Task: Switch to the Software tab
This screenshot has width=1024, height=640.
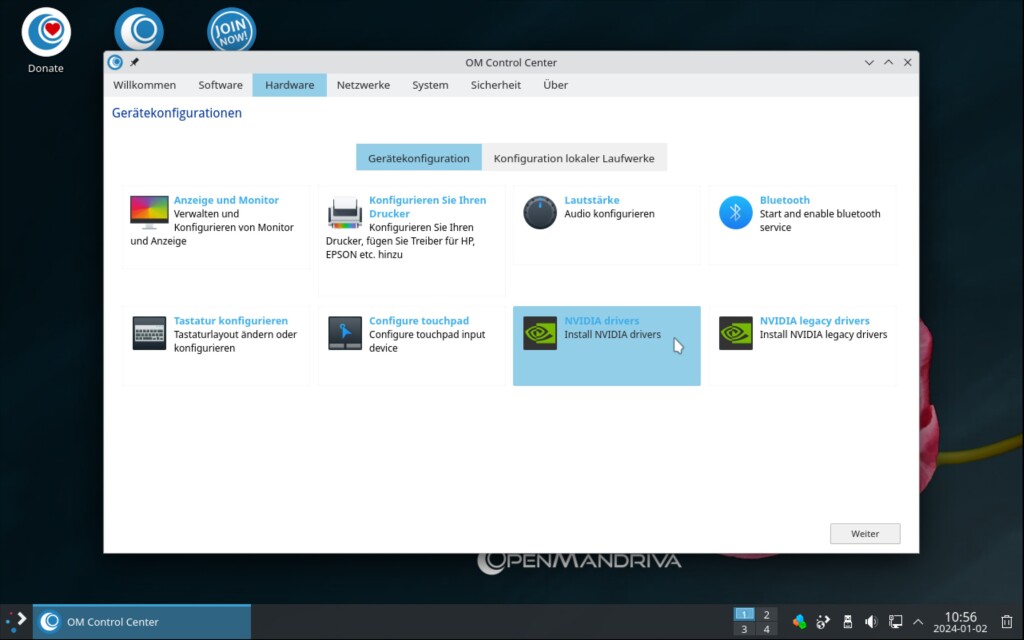Action: [221, 85]
